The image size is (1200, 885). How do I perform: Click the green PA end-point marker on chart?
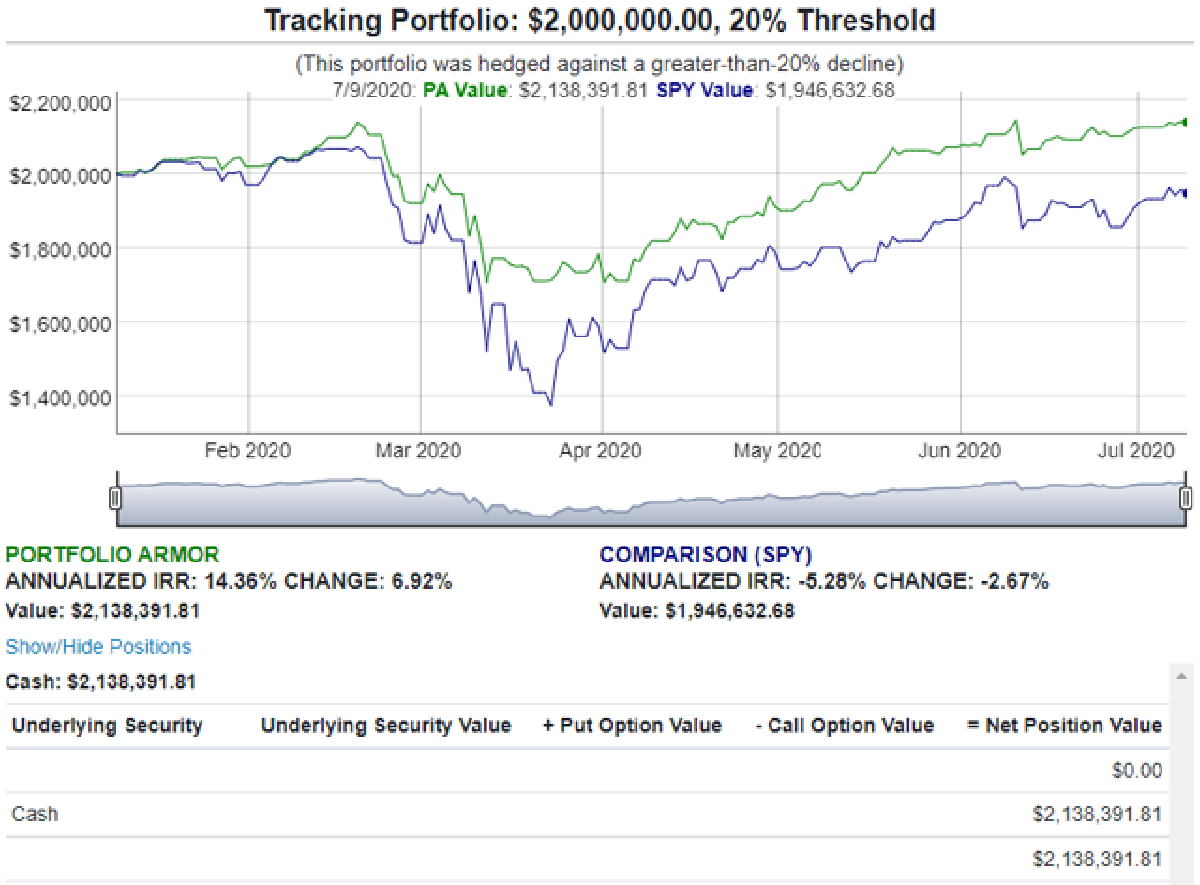pyautogui.click(x=1185, y=122)
